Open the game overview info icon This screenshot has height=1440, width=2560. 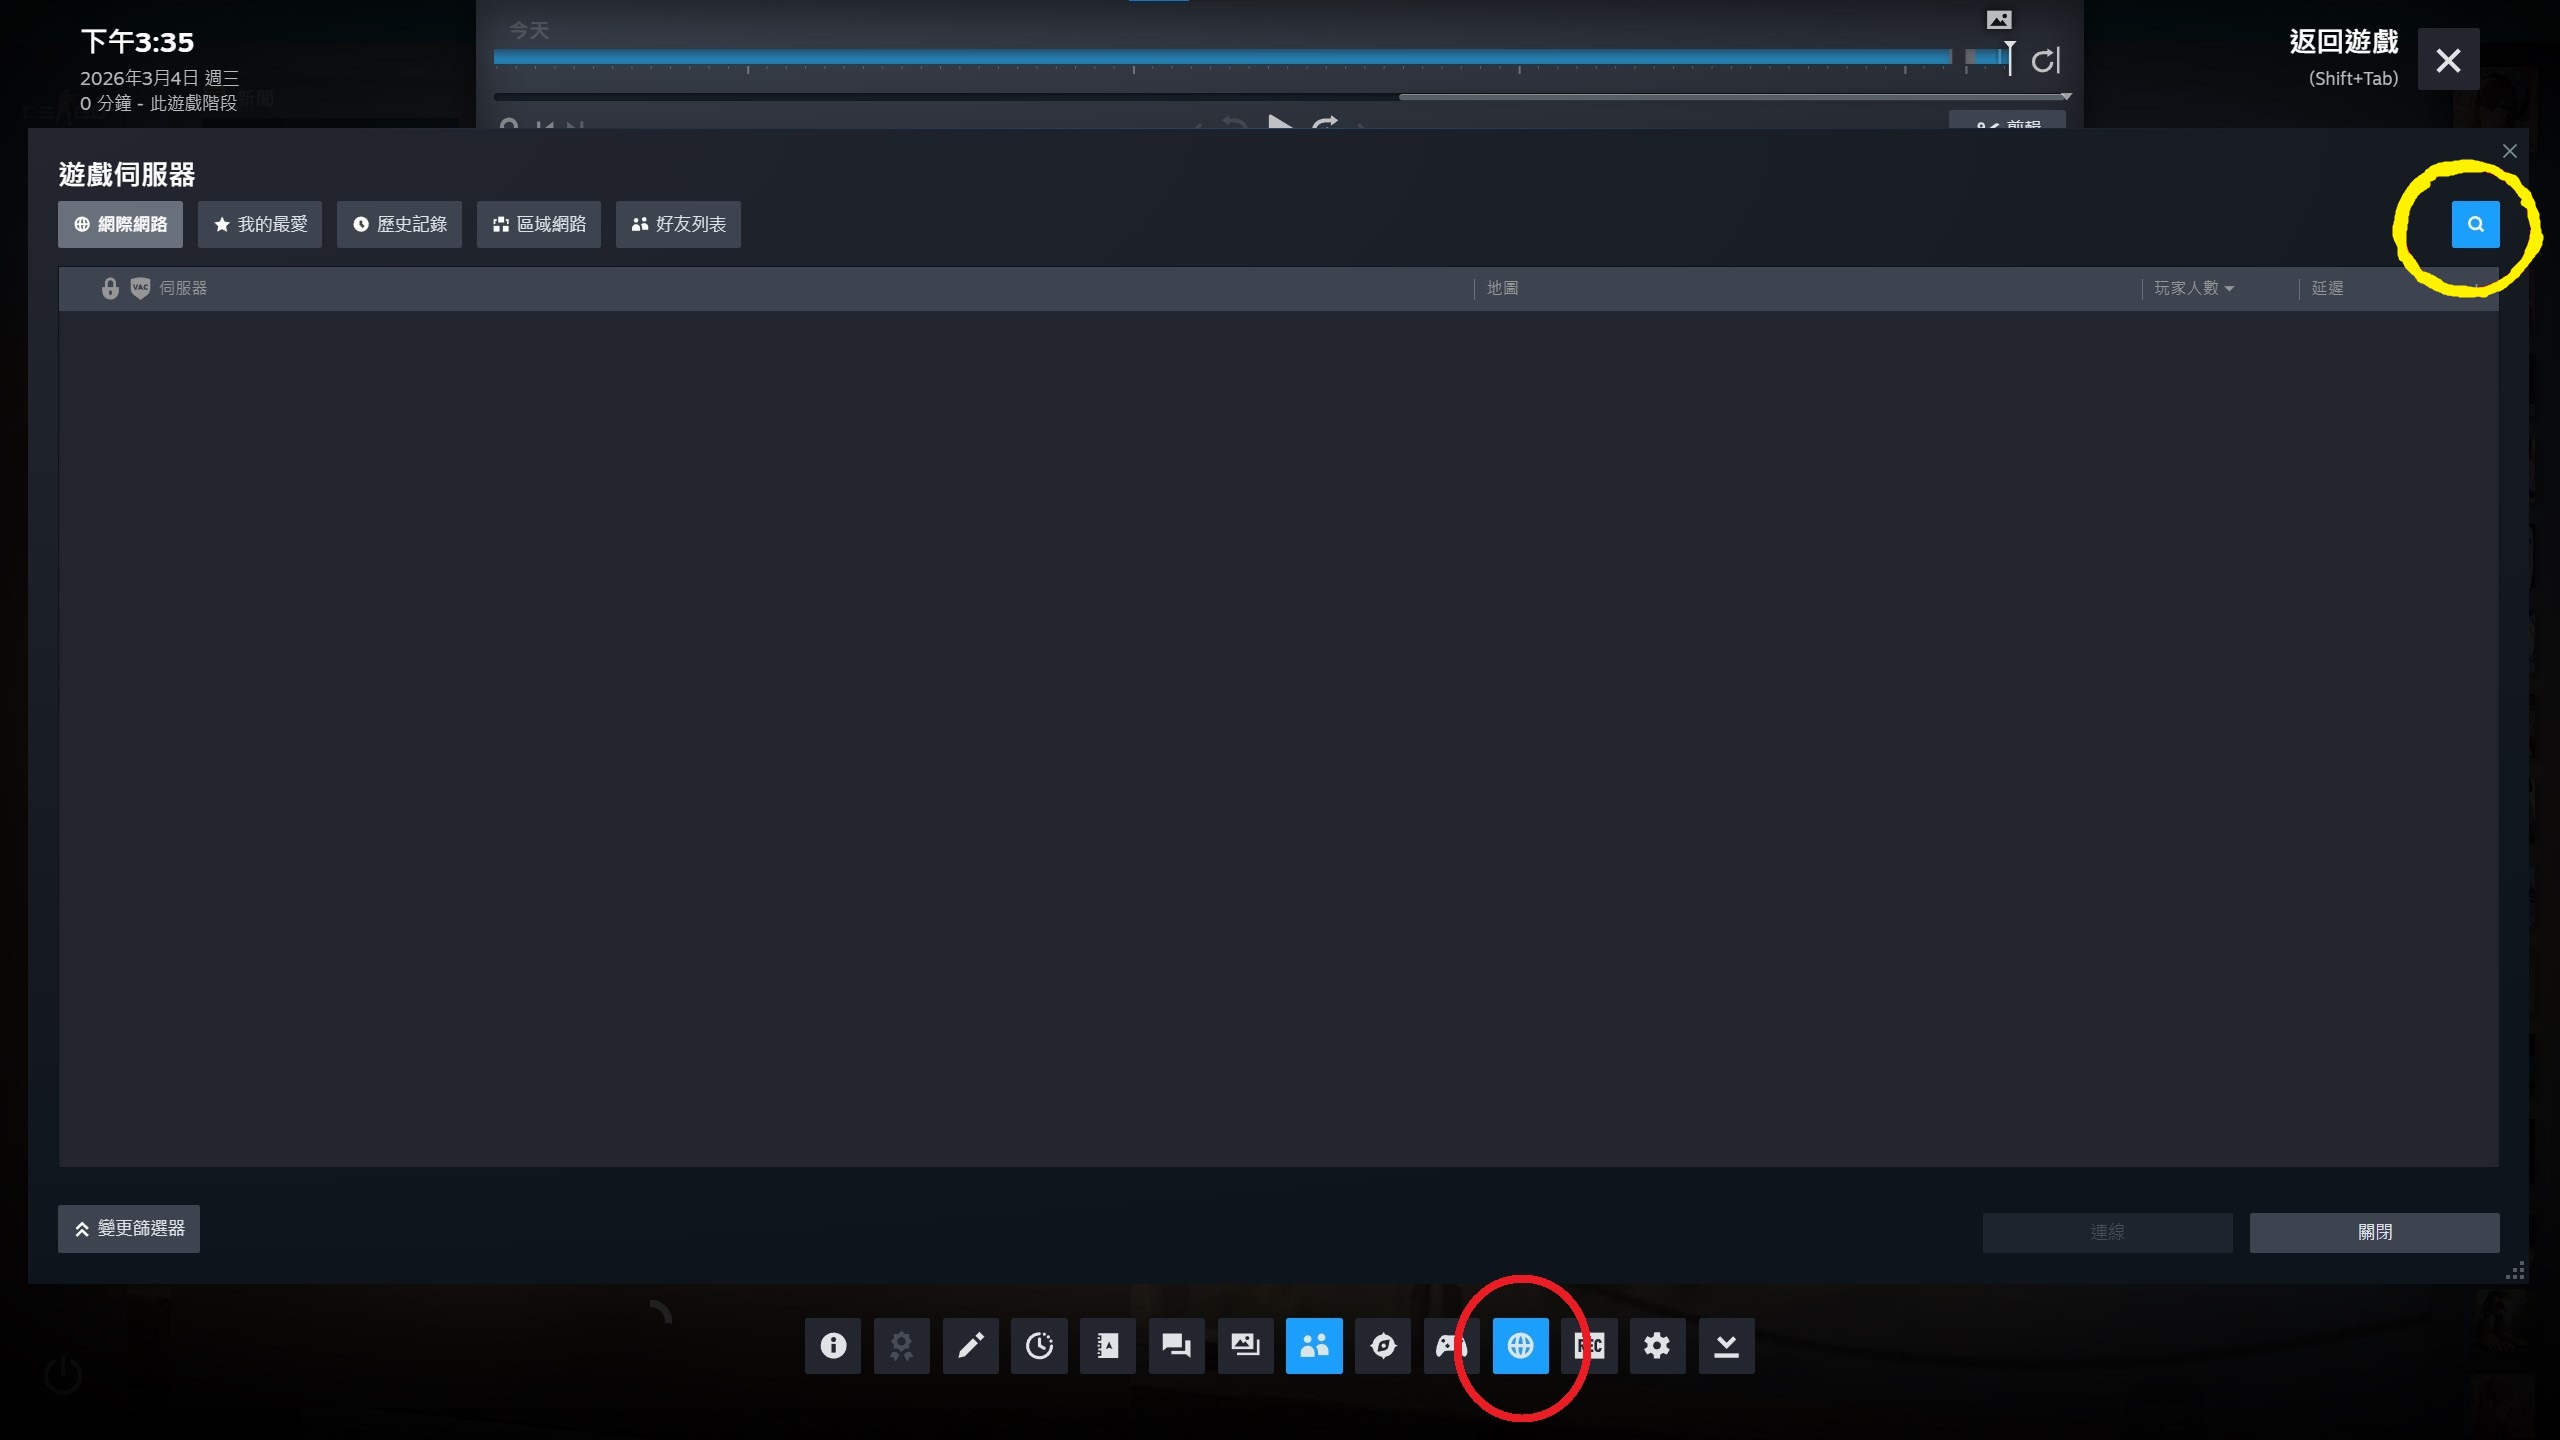(x=833, y=1346)
